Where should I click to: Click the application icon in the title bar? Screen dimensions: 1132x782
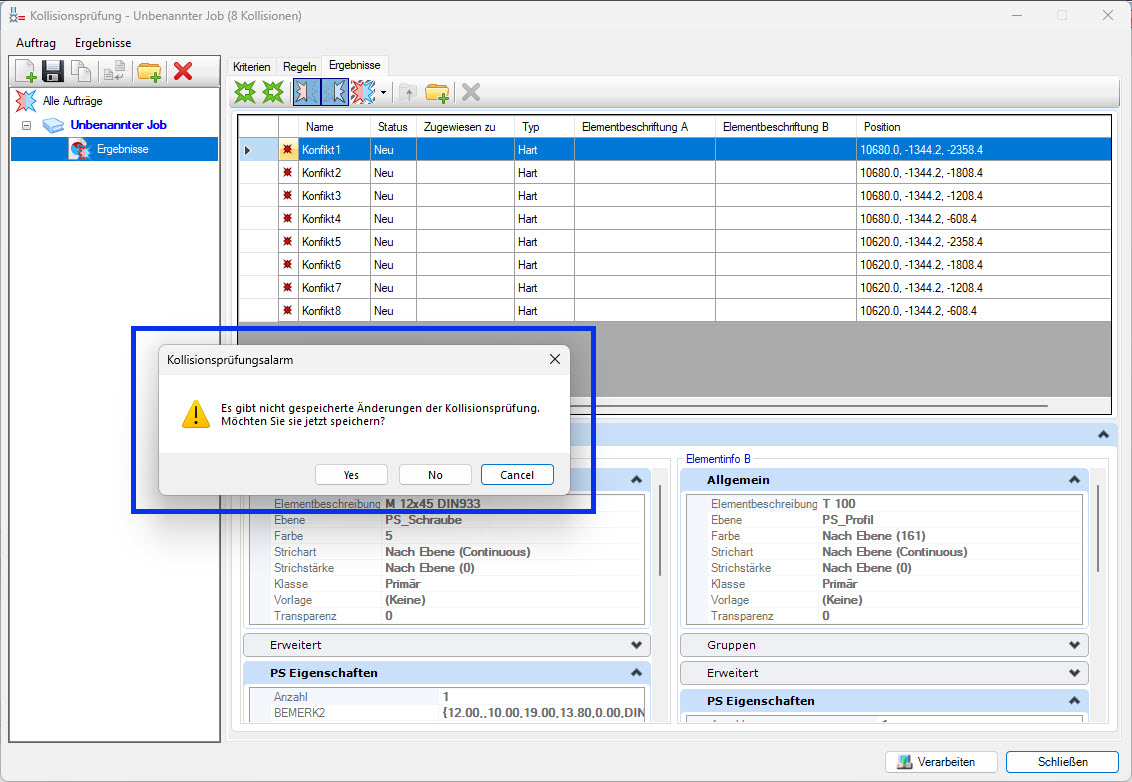click(x=16, y=15)
